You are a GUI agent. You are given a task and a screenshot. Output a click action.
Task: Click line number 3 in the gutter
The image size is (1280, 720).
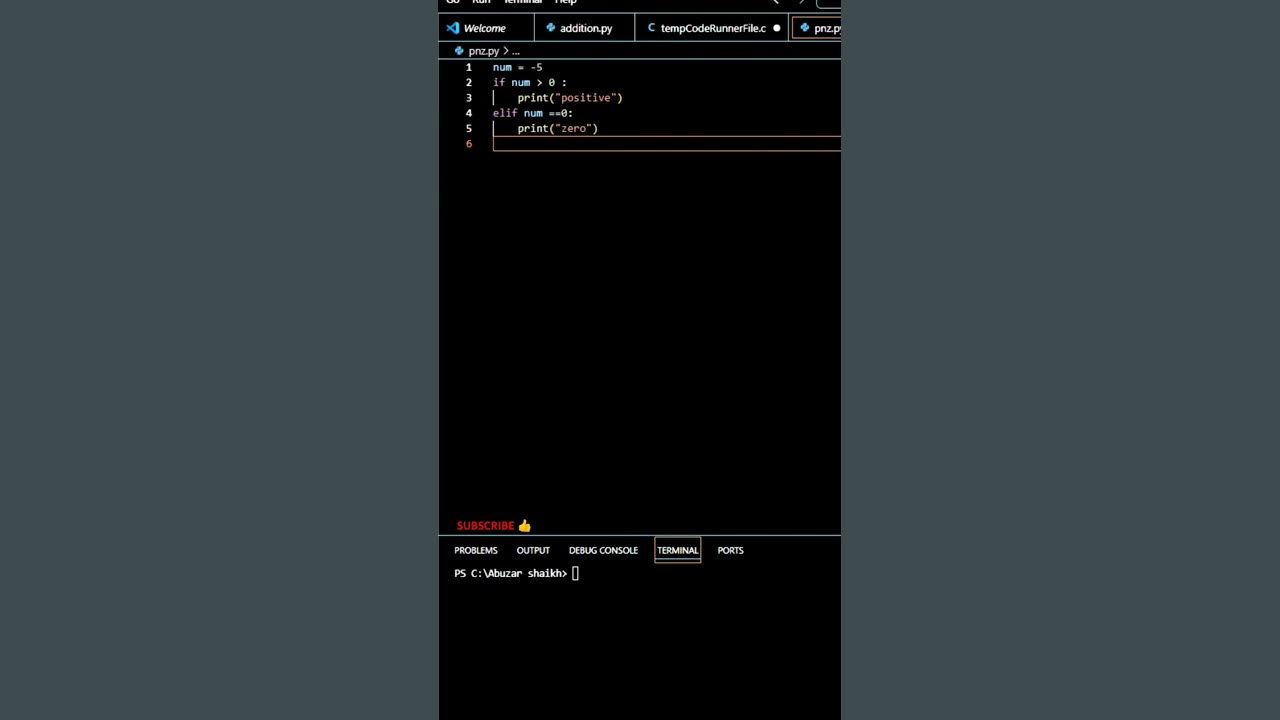tap(468, 98)
